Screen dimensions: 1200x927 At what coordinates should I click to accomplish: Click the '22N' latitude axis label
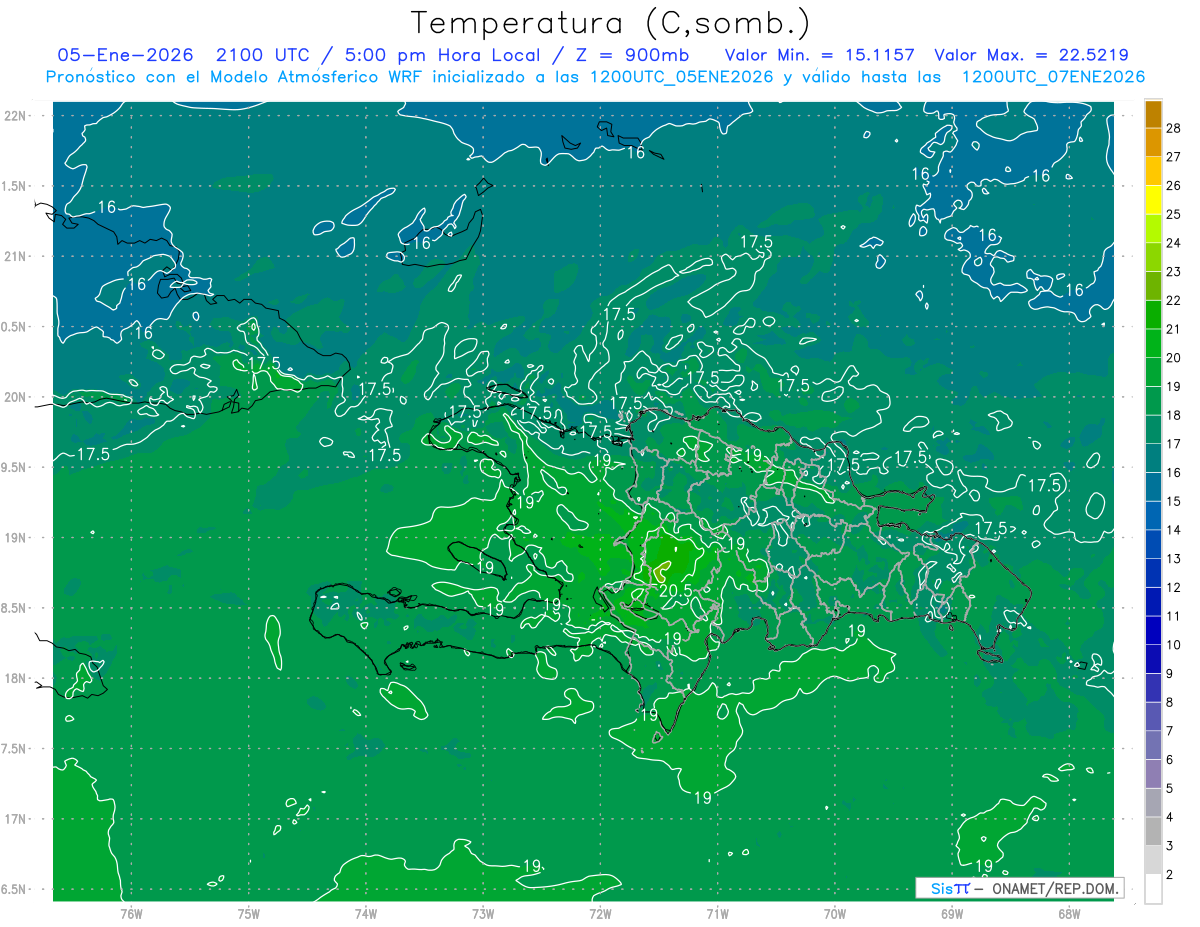(x=15, y=116)
